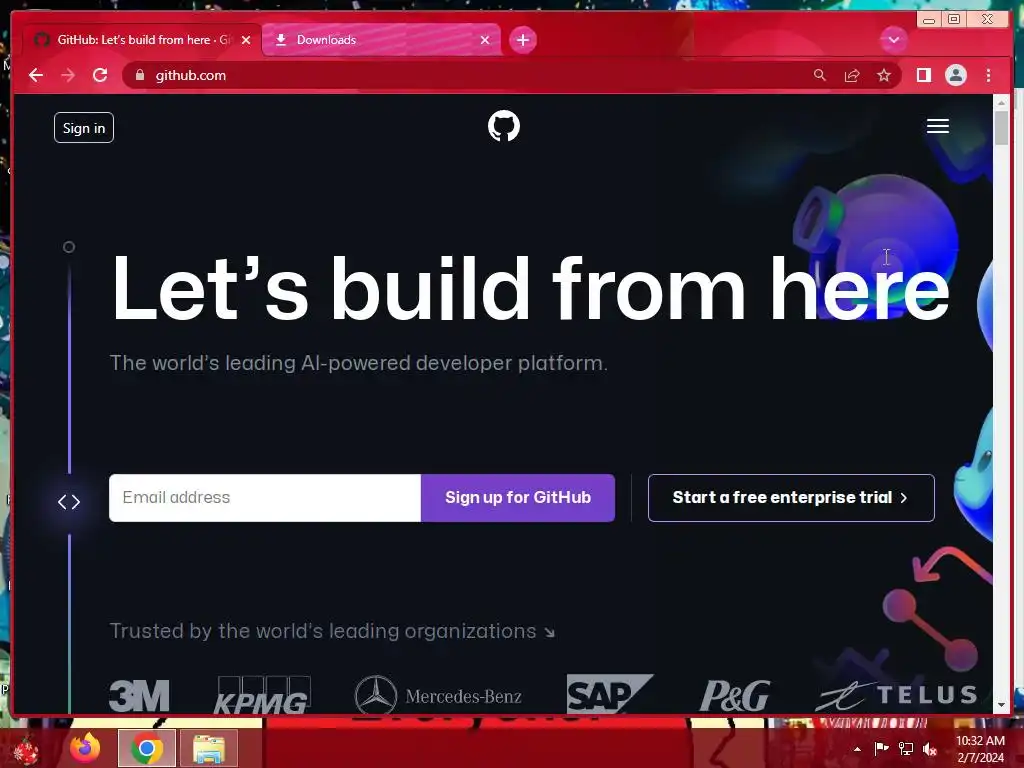This screenshot has width=1024, height=768.
Task: Click the 3M logo
Action: [139, 696]
